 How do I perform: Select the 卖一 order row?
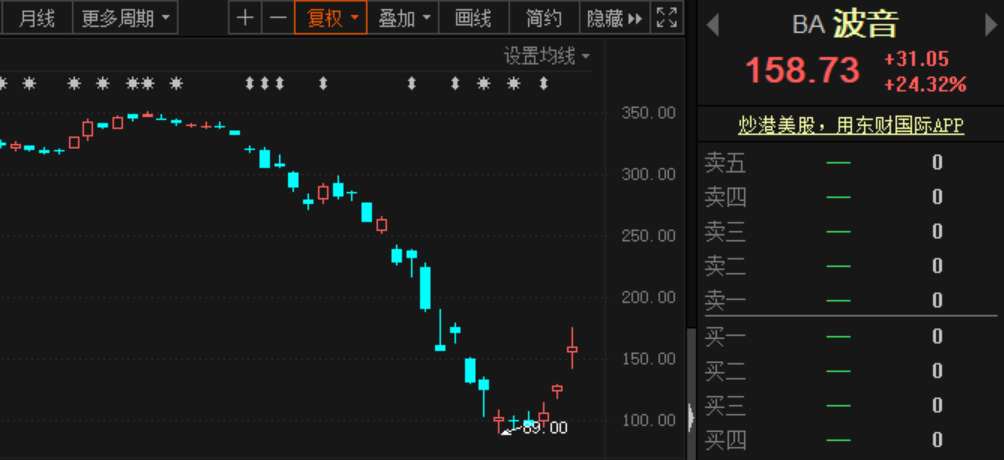coord(850,300)
